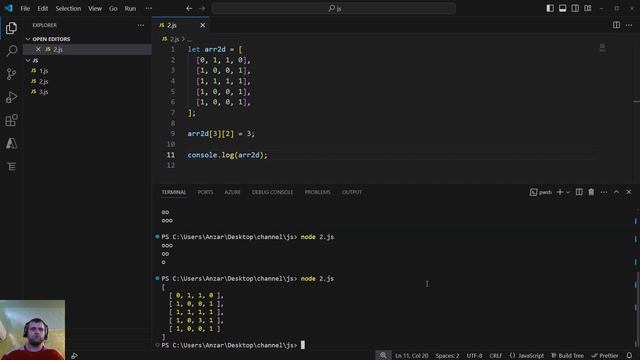Go forward with the navigation arrow
The width and height of the screenshot is (640, 360).
(202, 8)
